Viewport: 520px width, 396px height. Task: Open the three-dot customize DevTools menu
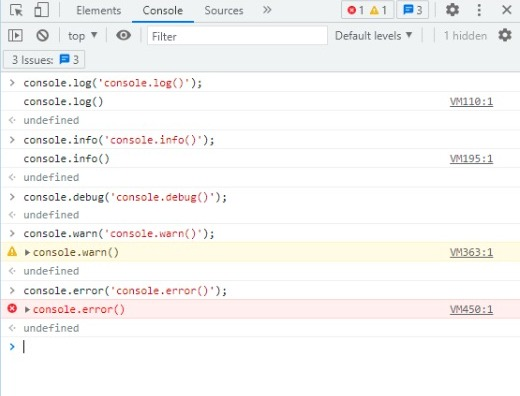pyautogui.click(x=479, y=10)
